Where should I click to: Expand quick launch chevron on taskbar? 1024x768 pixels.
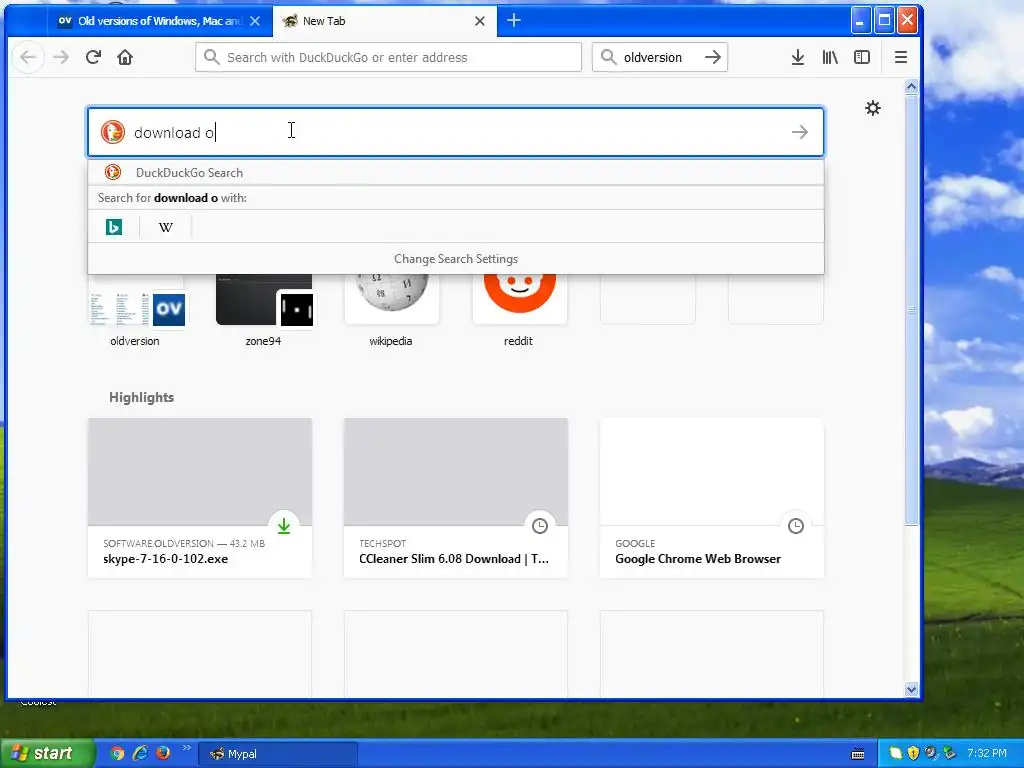(186, 748)
